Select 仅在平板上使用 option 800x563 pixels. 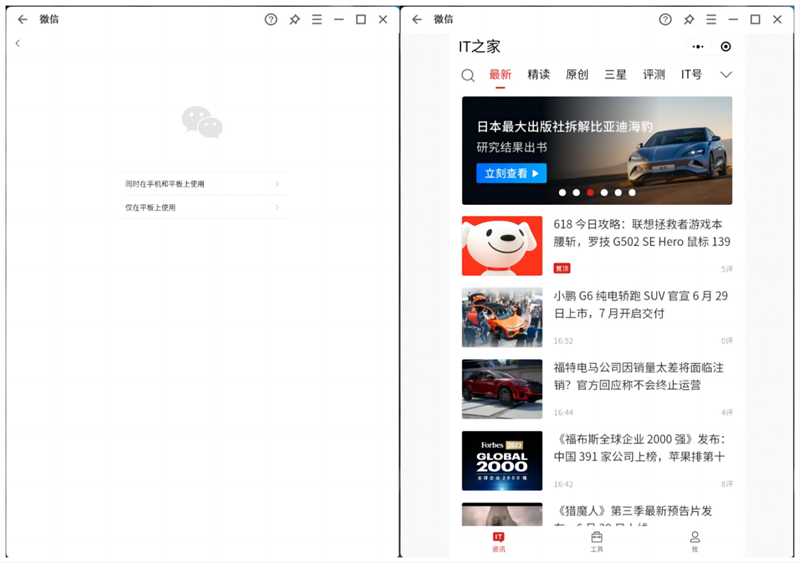click(202, 207)
